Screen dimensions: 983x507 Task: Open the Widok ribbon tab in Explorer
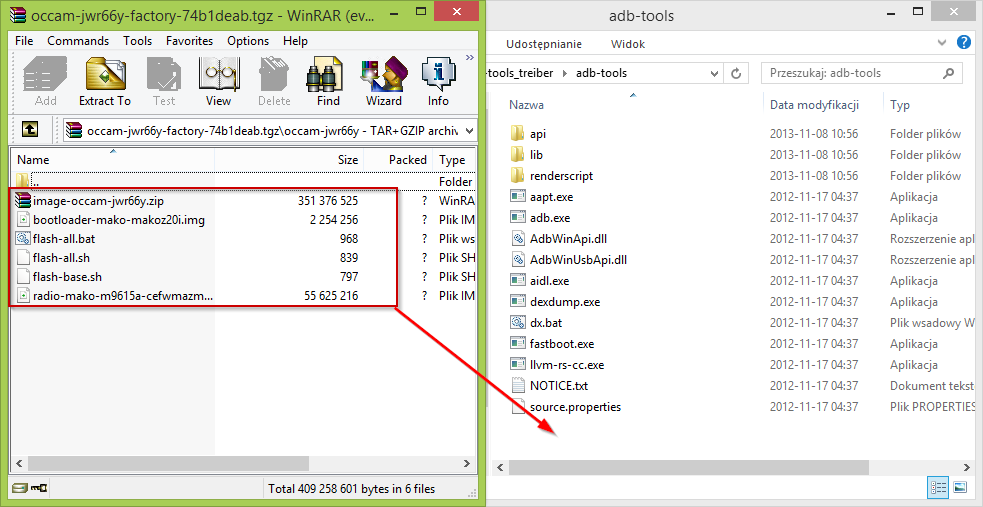[x=628, y=44]
